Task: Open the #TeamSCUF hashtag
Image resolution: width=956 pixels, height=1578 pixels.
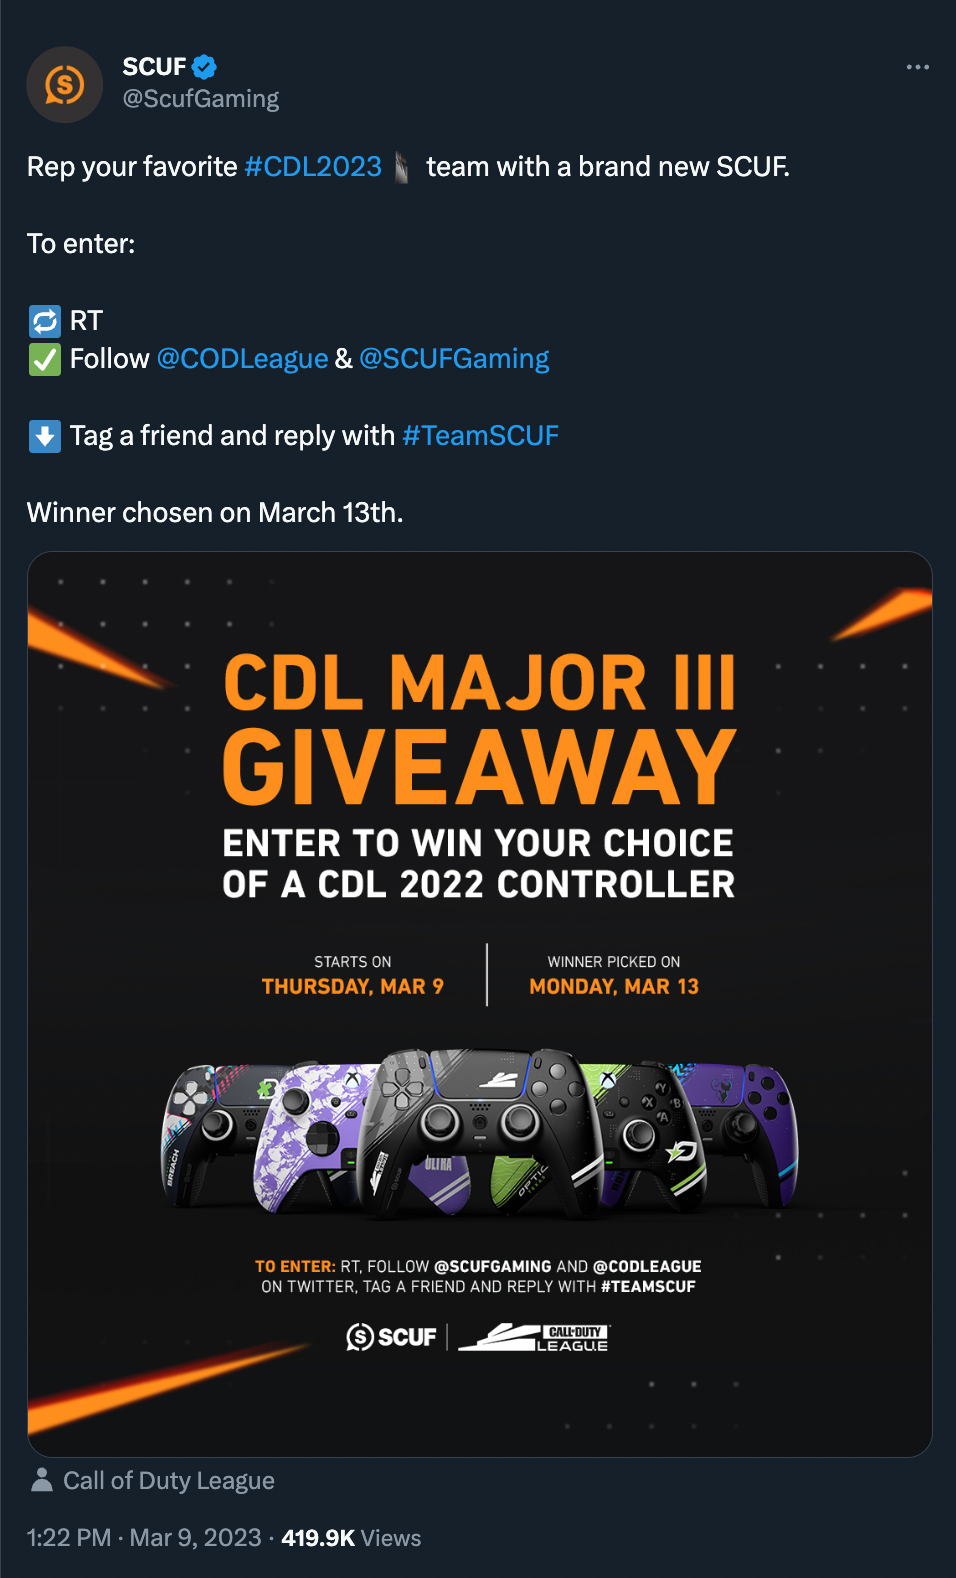Action: click(480, 436)
